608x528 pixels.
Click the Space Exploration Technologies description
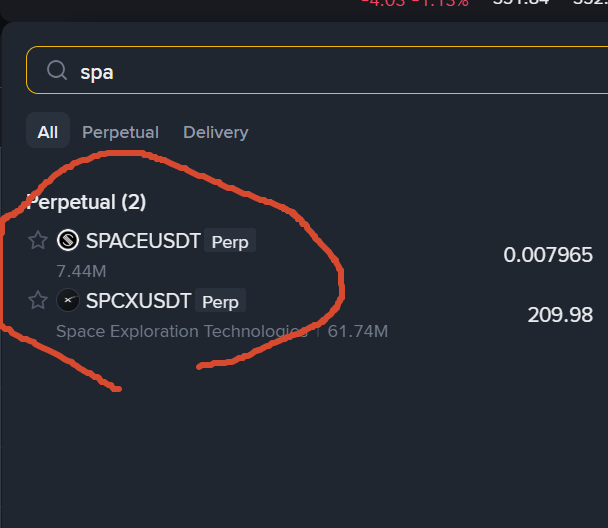[182, 331]
